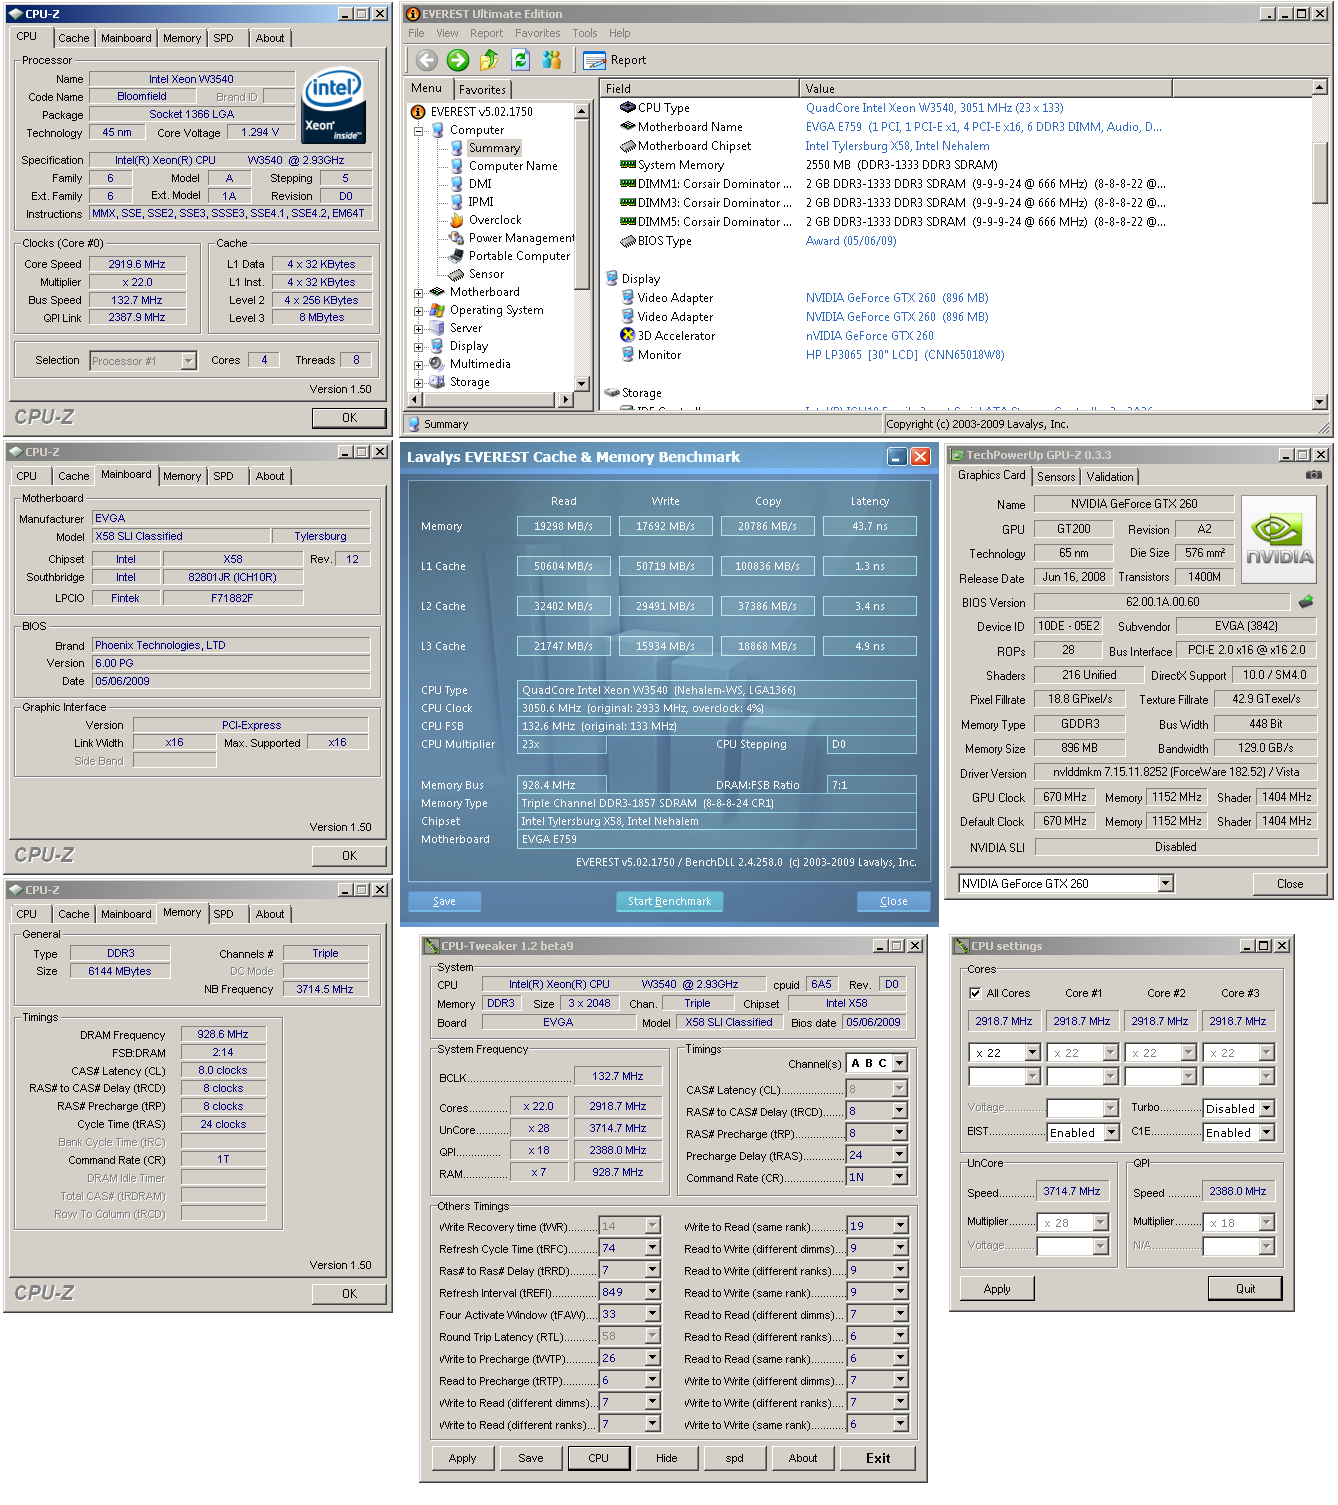
Task: Click the 3D Accelerator field icon
Action: coord(628,336)
